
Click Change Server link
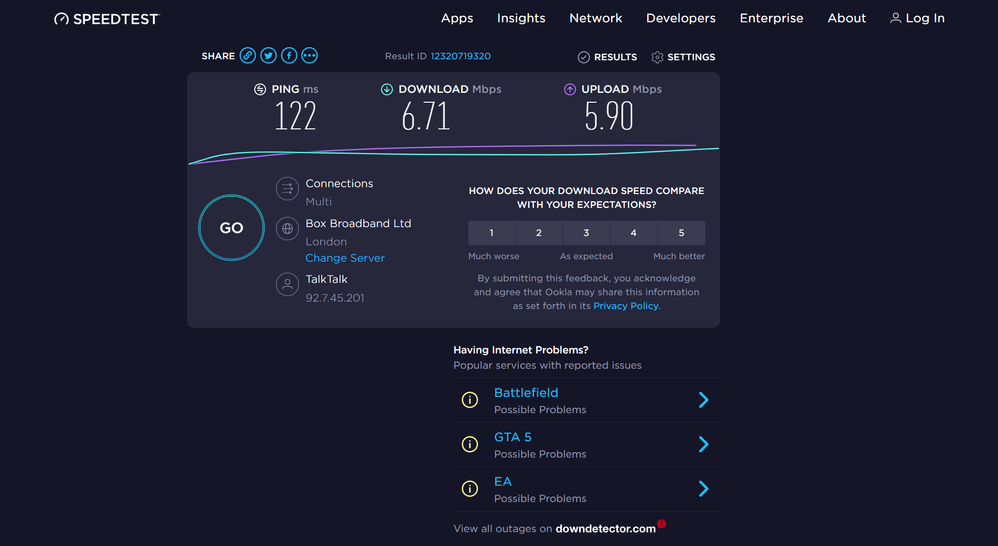(345, 258)
